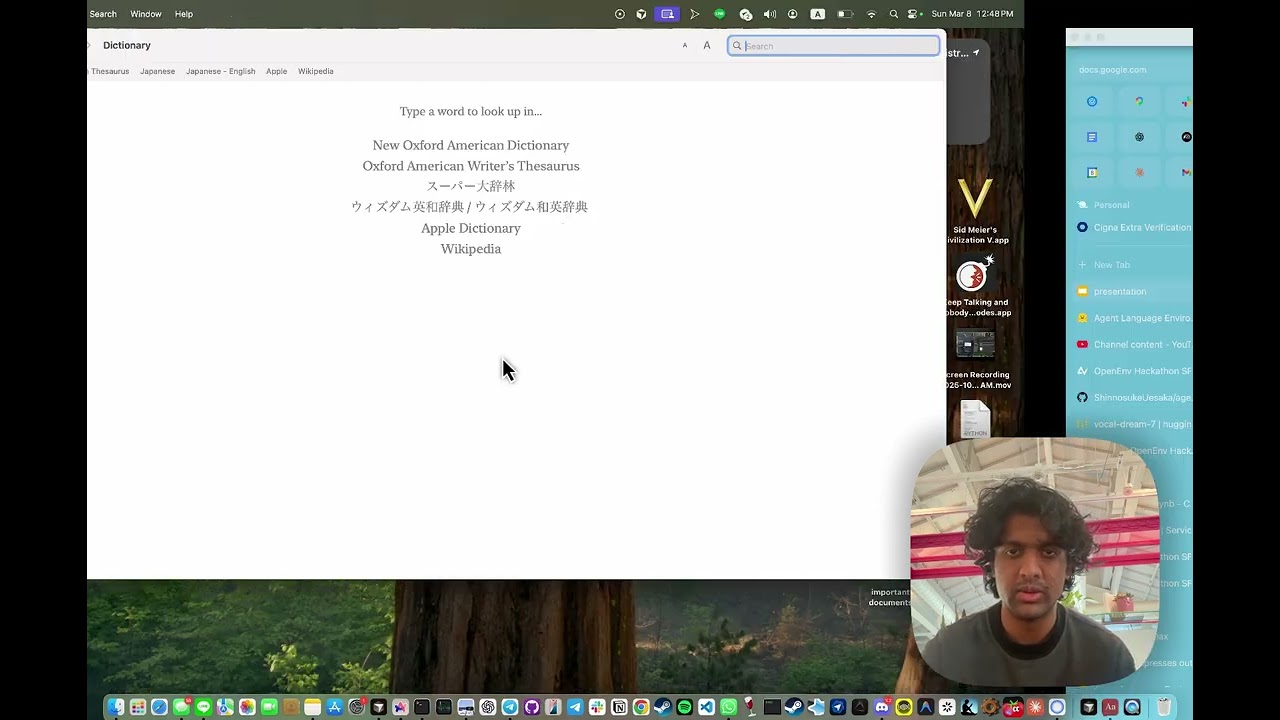
Task: Click the screen recording status icon in menu bar
Action: (x=620, y=14)
